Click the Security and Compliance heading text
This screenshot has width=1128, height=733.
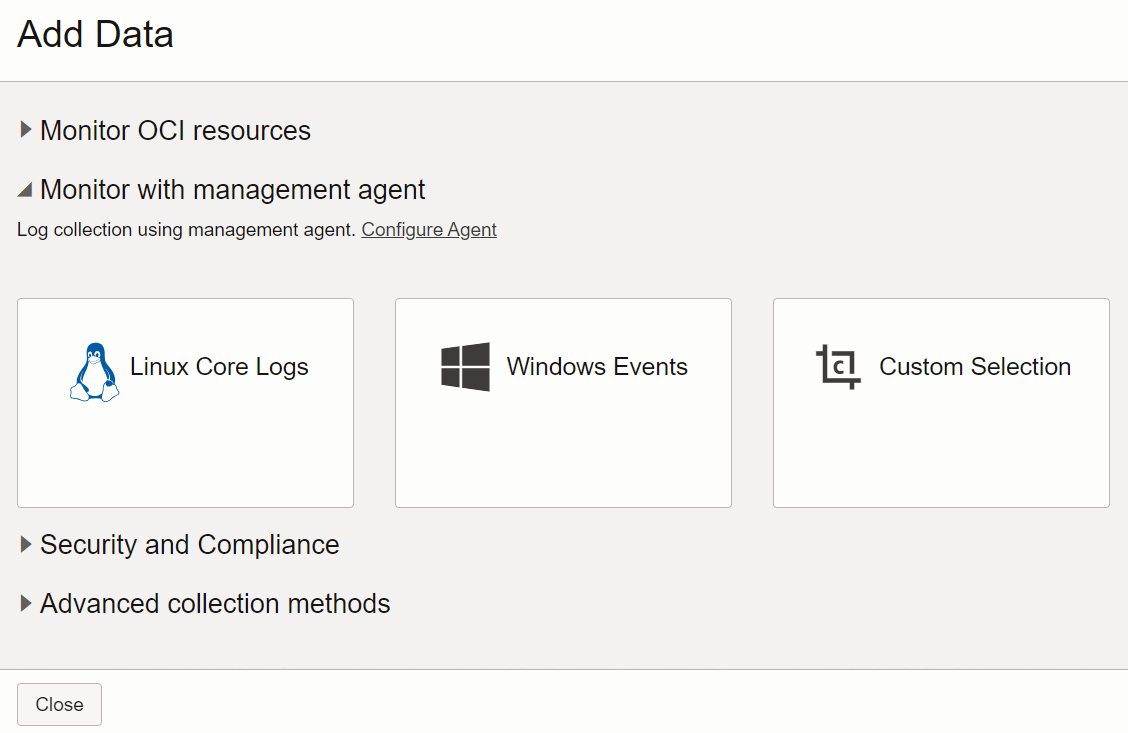pyautogui.click(x=190, y=545)
